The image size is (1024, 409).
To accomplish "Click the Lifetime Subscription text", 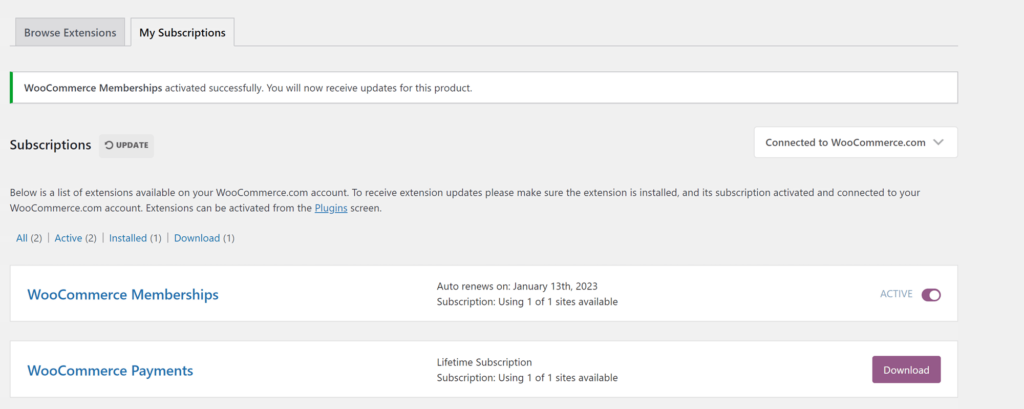I will click(x=484, y=362).
